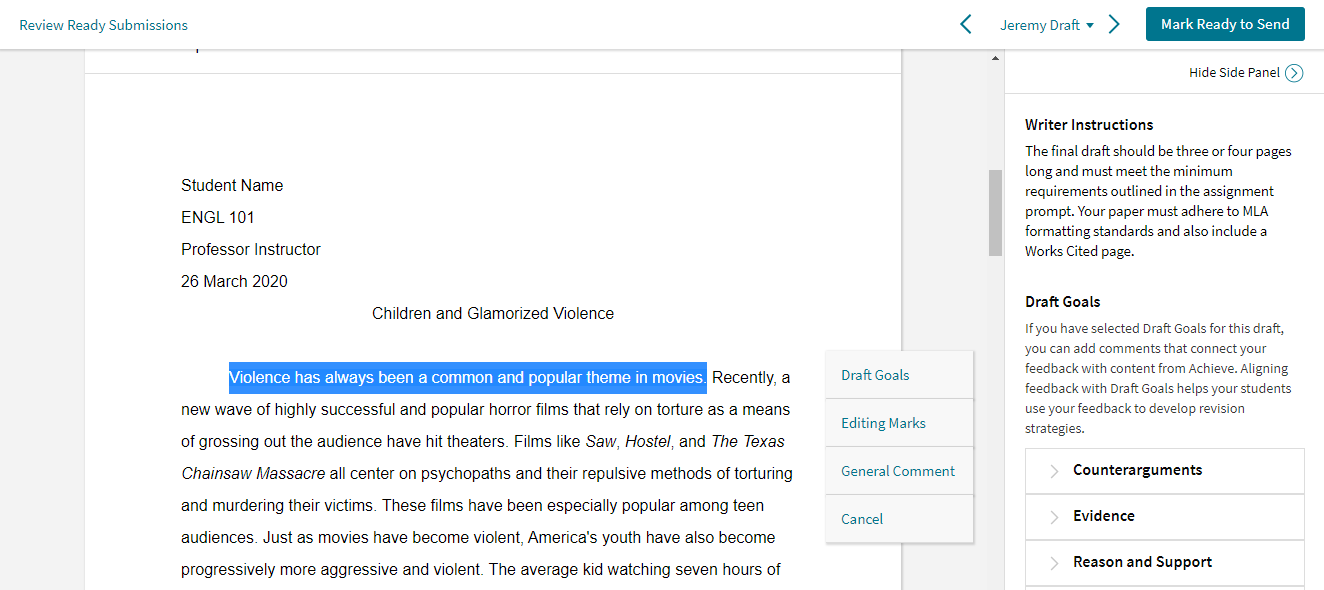Click the Hide Side Panel circled arrow
The width and height of the screenshot is (1324, 590).
click(x=1294, y=73)
